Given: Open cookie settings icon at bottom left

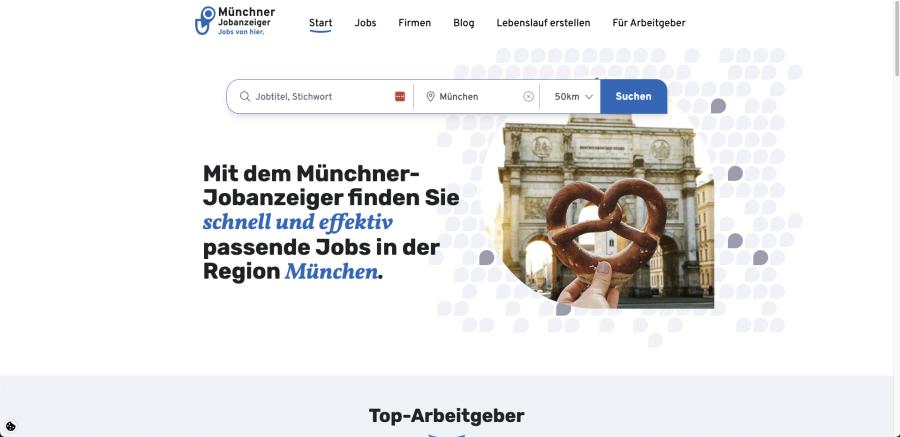Looking at the screenshot, I should pos(10,426).
